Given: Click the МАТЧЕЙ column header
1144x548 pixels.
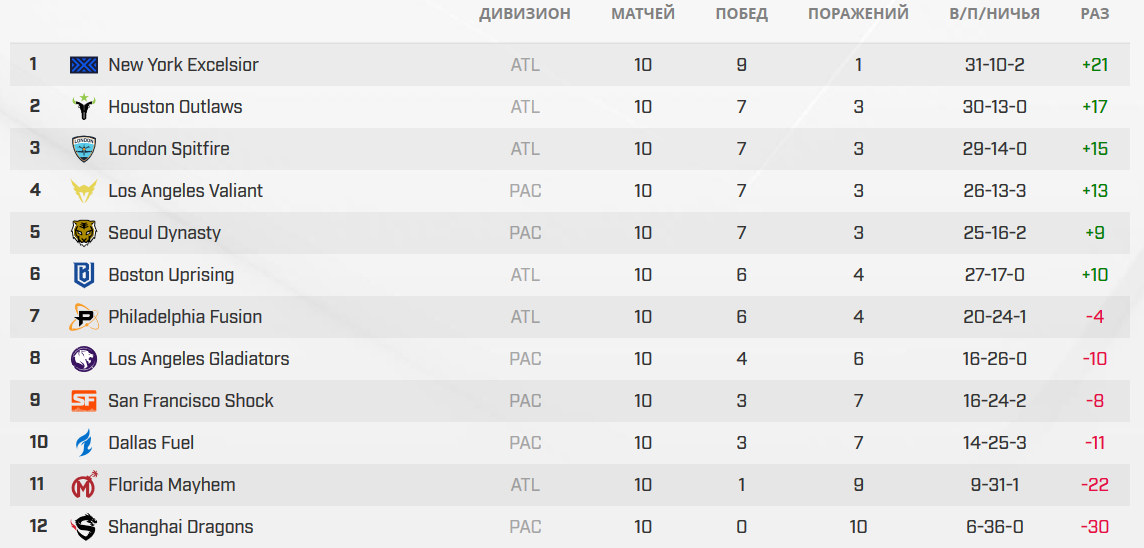Looking at the screenshot, I should click(x=643, y=14).
